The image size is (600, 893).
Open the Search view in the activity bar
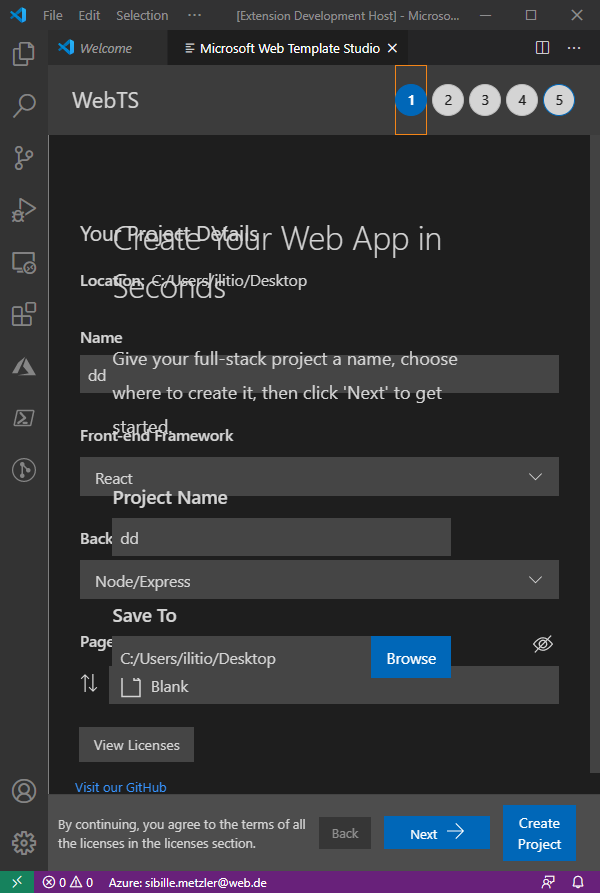[24, 106]
